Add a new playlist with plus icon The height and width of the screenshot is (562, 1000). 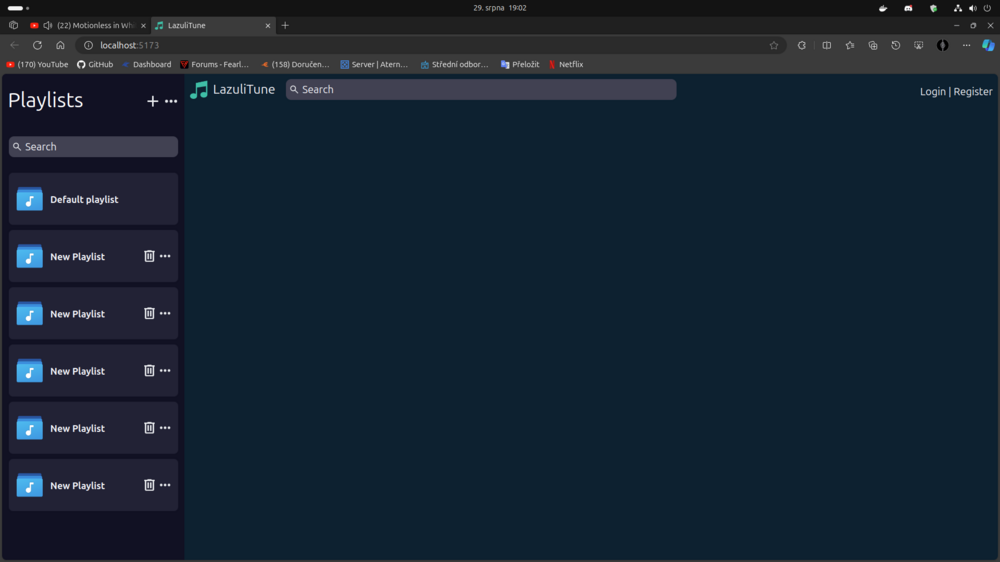[x=152, y=101]
